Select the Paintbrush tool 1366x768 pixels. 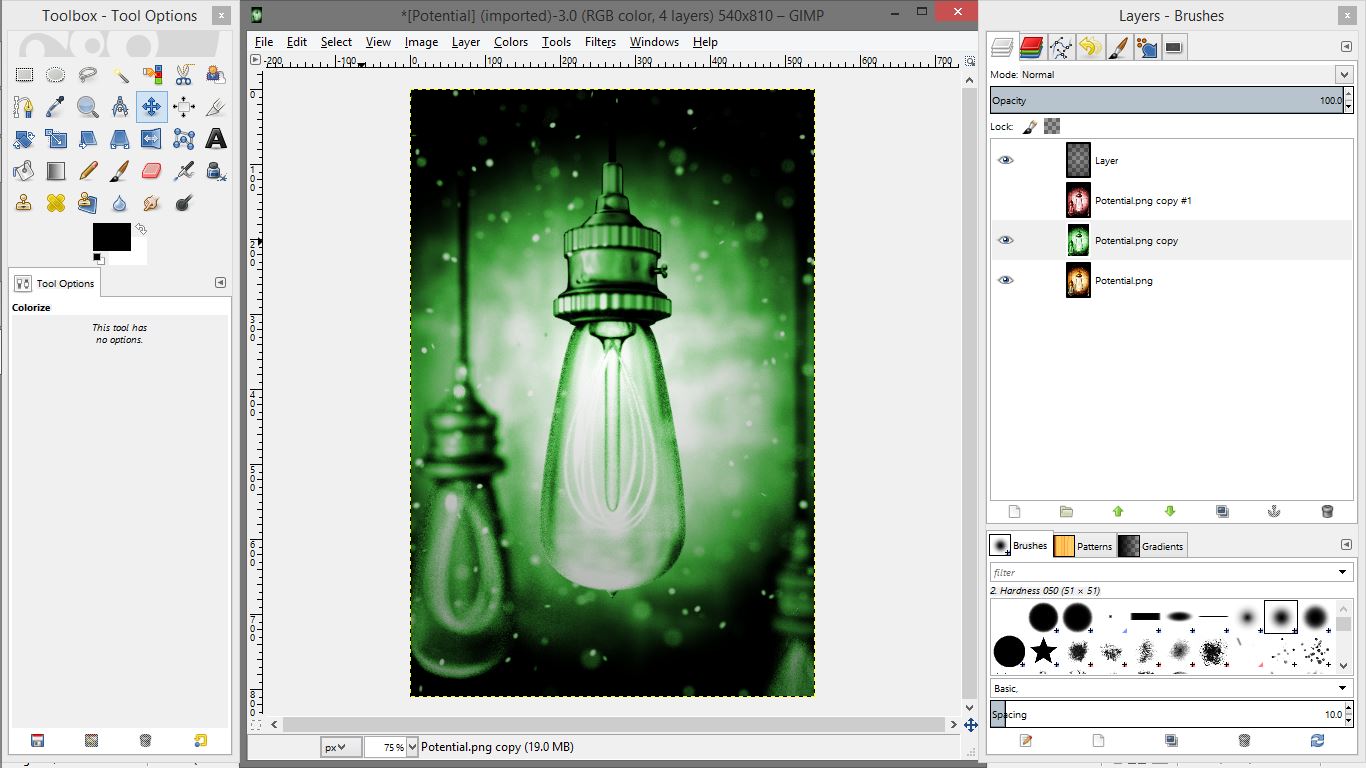click(120, 170)
